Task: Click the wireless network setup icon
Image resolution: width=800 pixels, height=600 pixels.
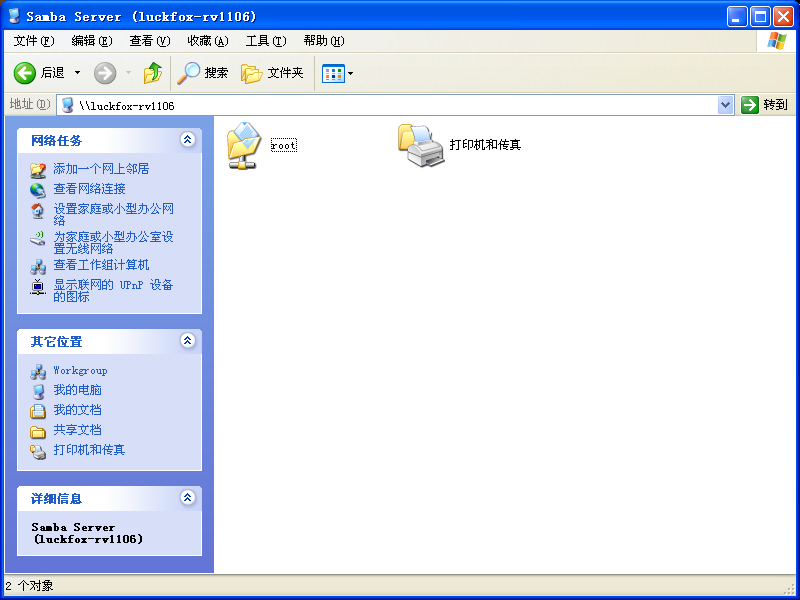Action: pos(38,238)
